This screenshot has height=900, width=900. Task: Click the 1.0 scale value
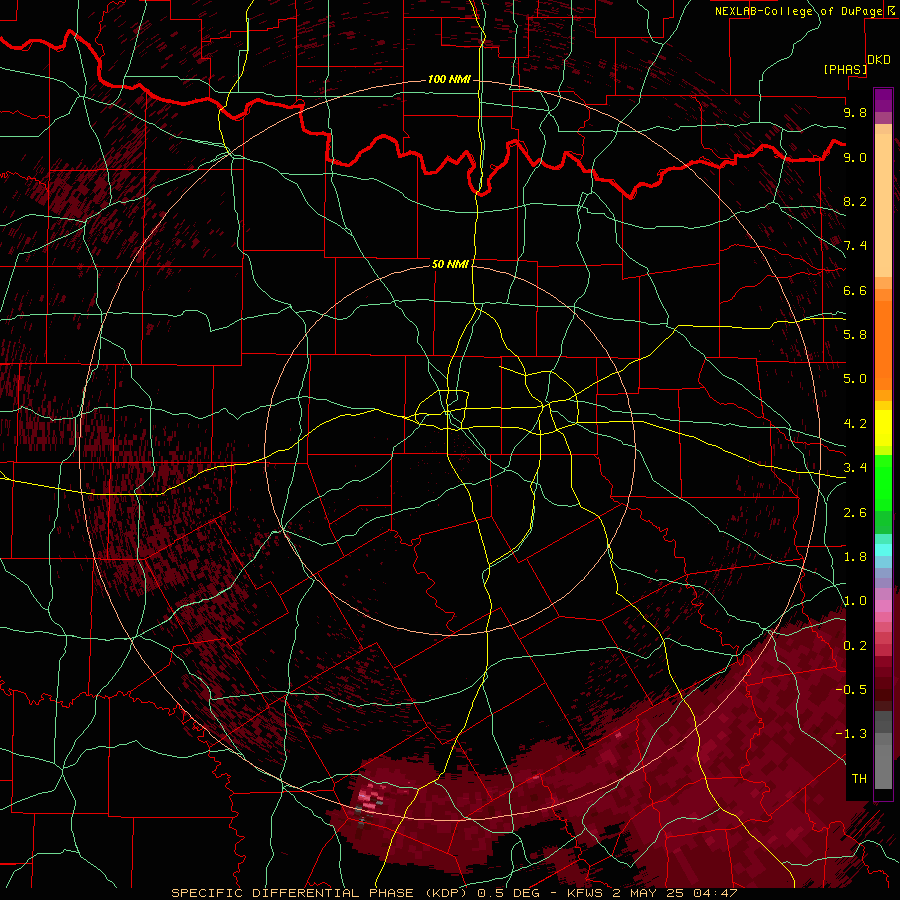[855, 601]
